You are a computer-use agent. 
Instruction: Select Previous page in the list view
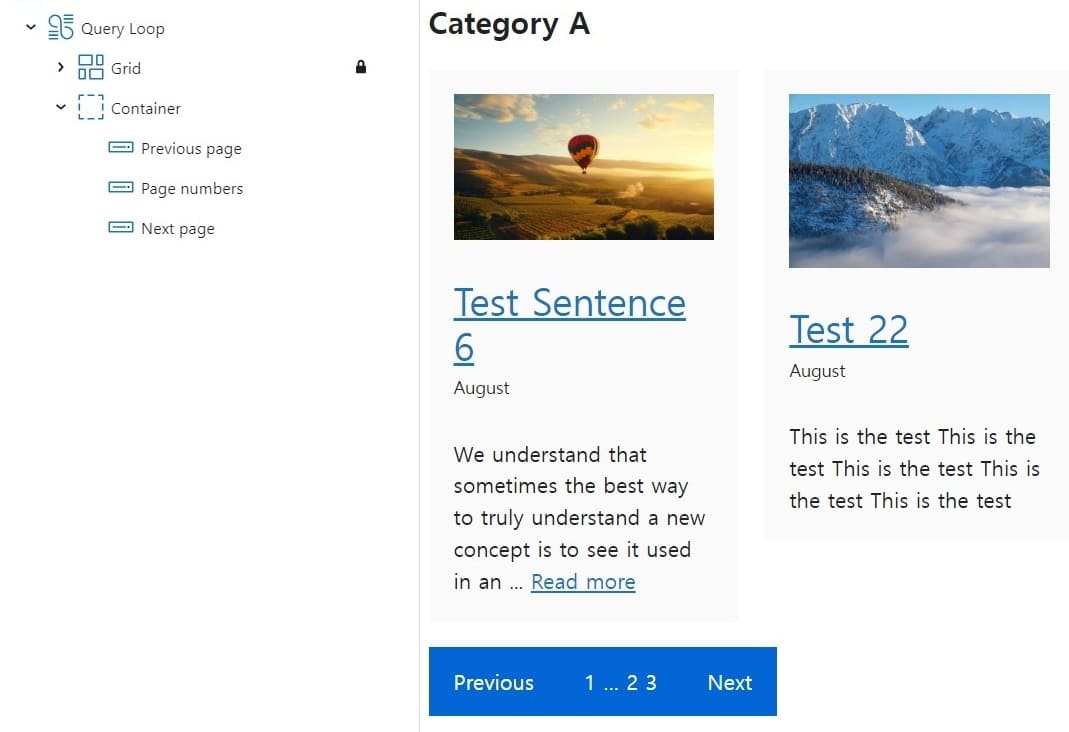point(191,149)
